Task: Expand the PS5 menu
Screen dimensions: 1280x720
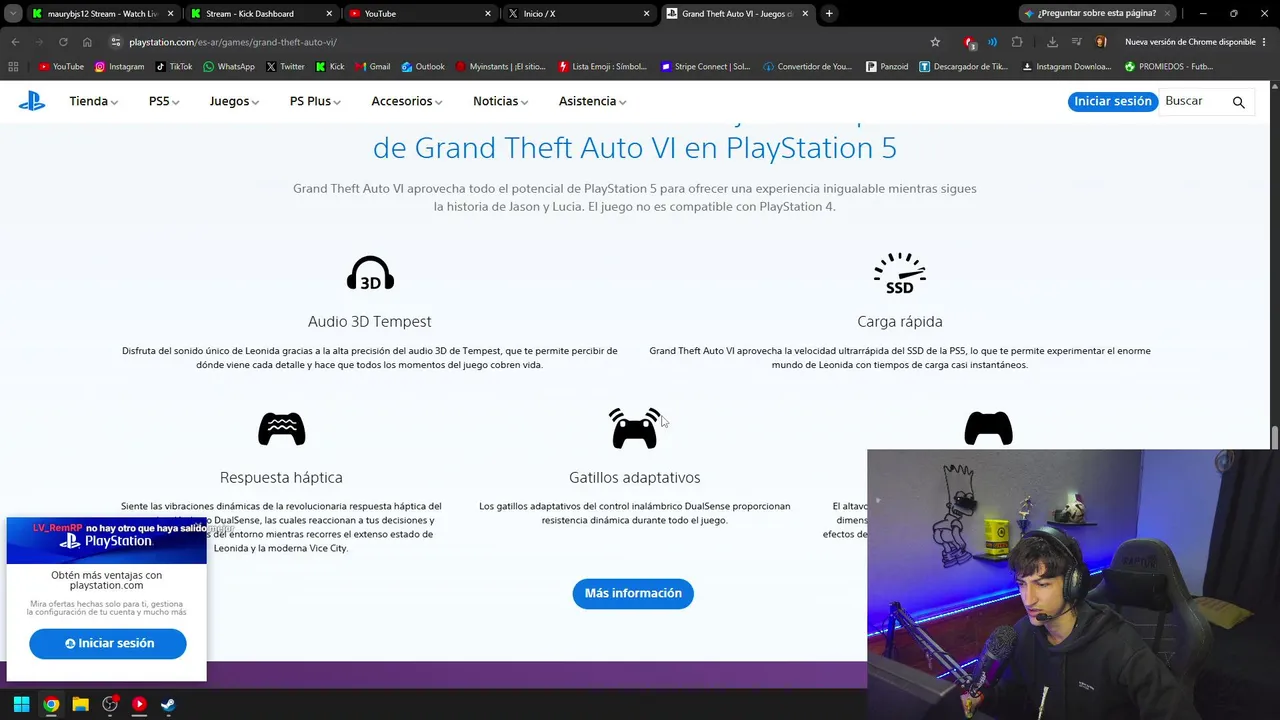Action: tap(164, 101)
